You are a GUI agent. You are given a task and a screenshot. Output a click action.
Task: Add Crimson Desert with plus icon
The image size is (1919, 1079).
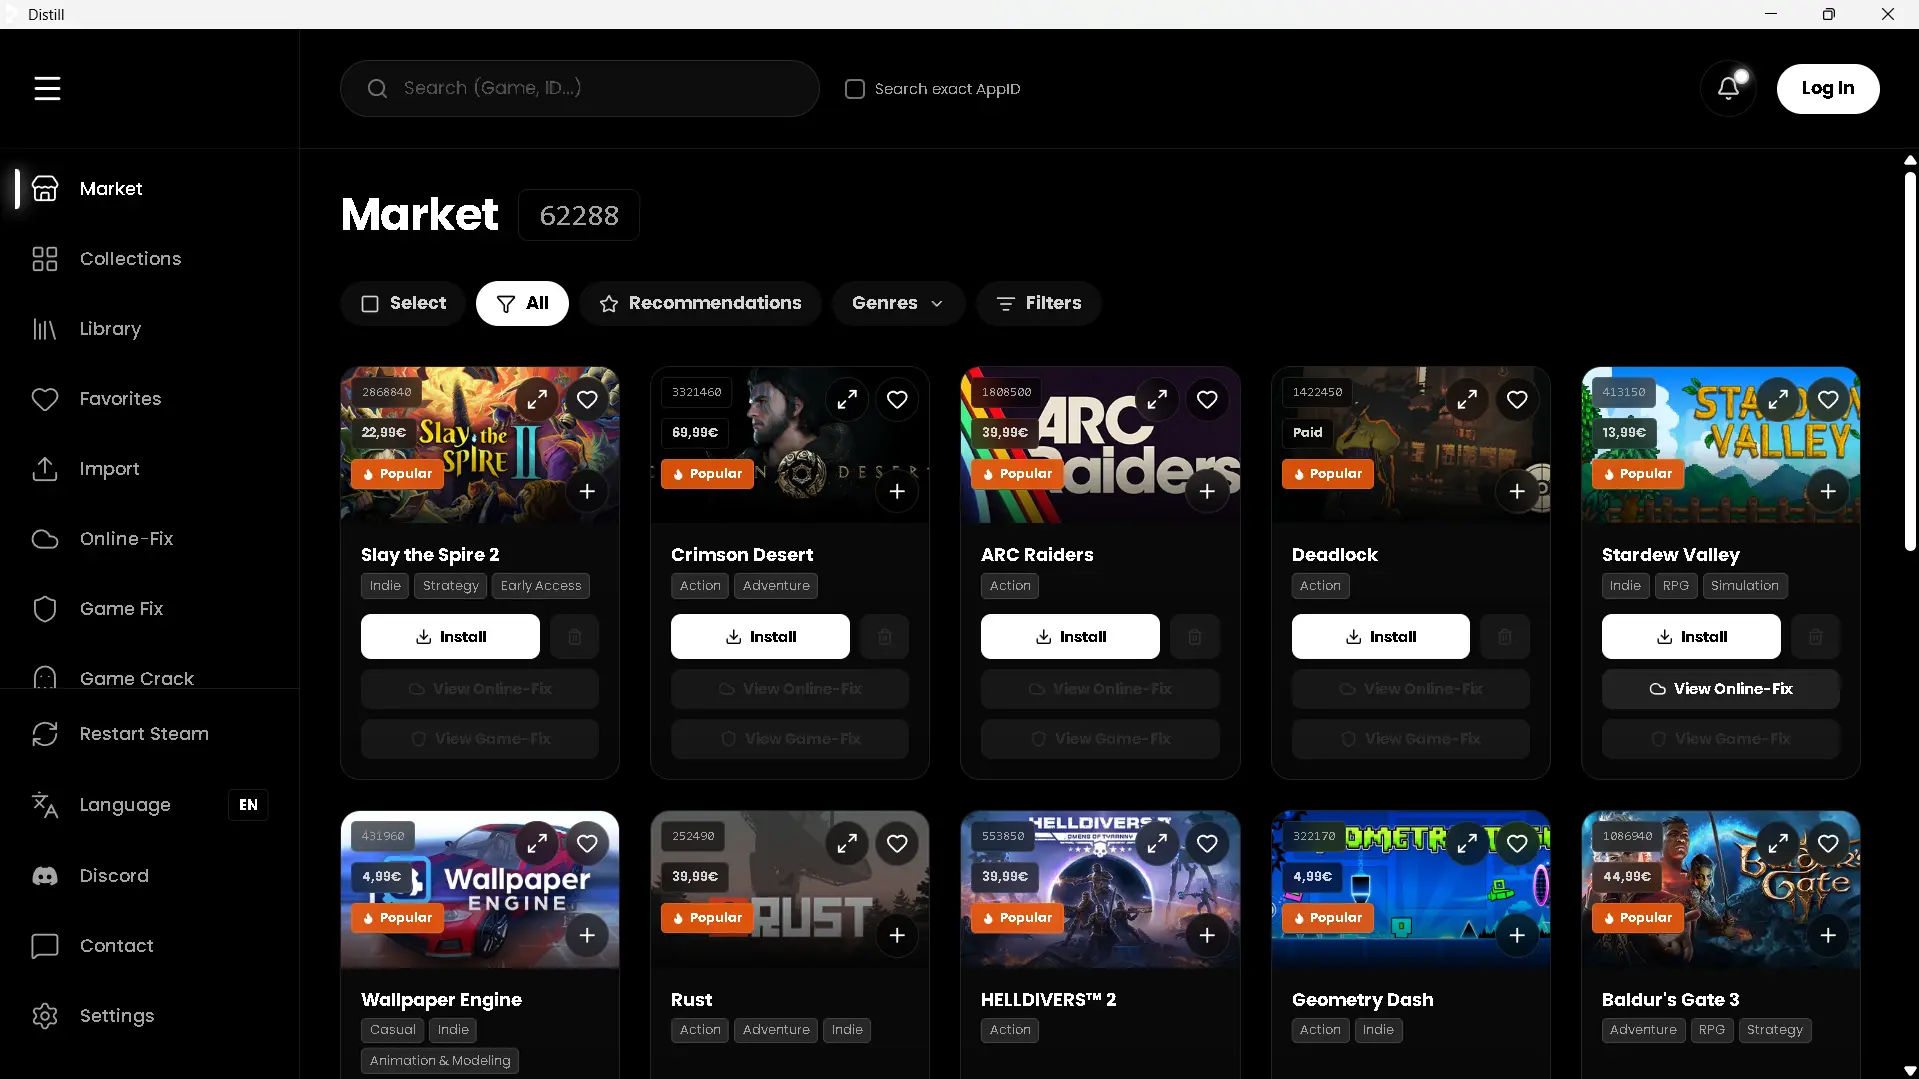click(x=897, y=491)
